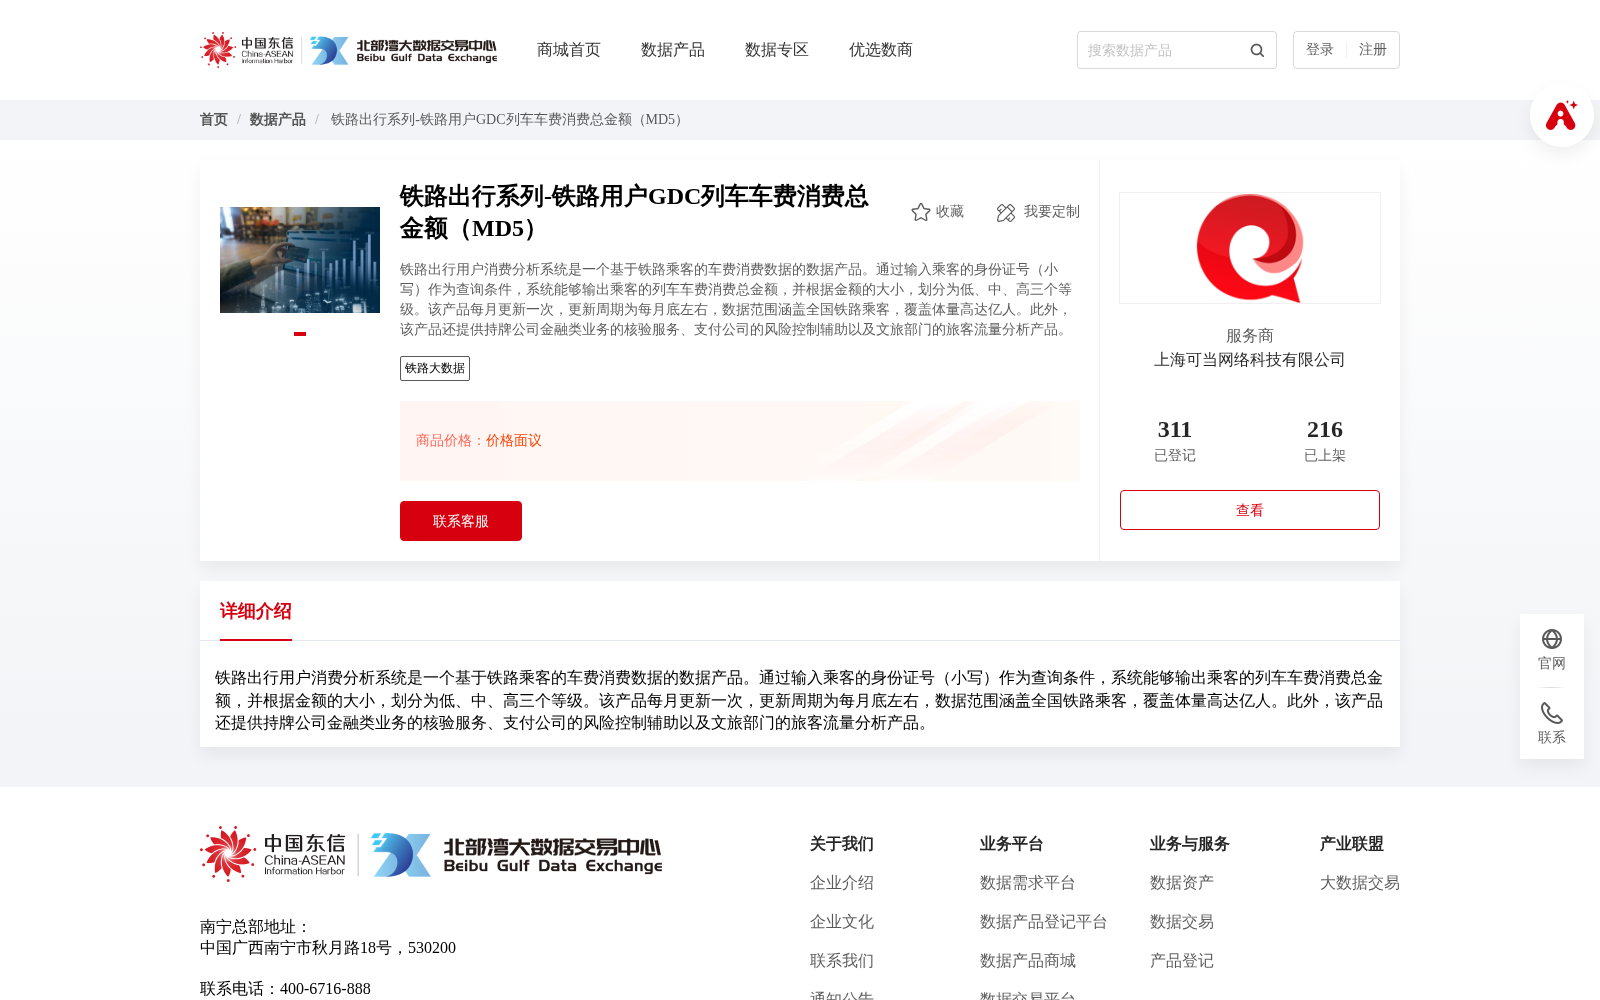Open the 数据产品登记平台 footer link
Viewport: 1600px width, 1000px height.
pyautogui.click(x=1044, y=922)
